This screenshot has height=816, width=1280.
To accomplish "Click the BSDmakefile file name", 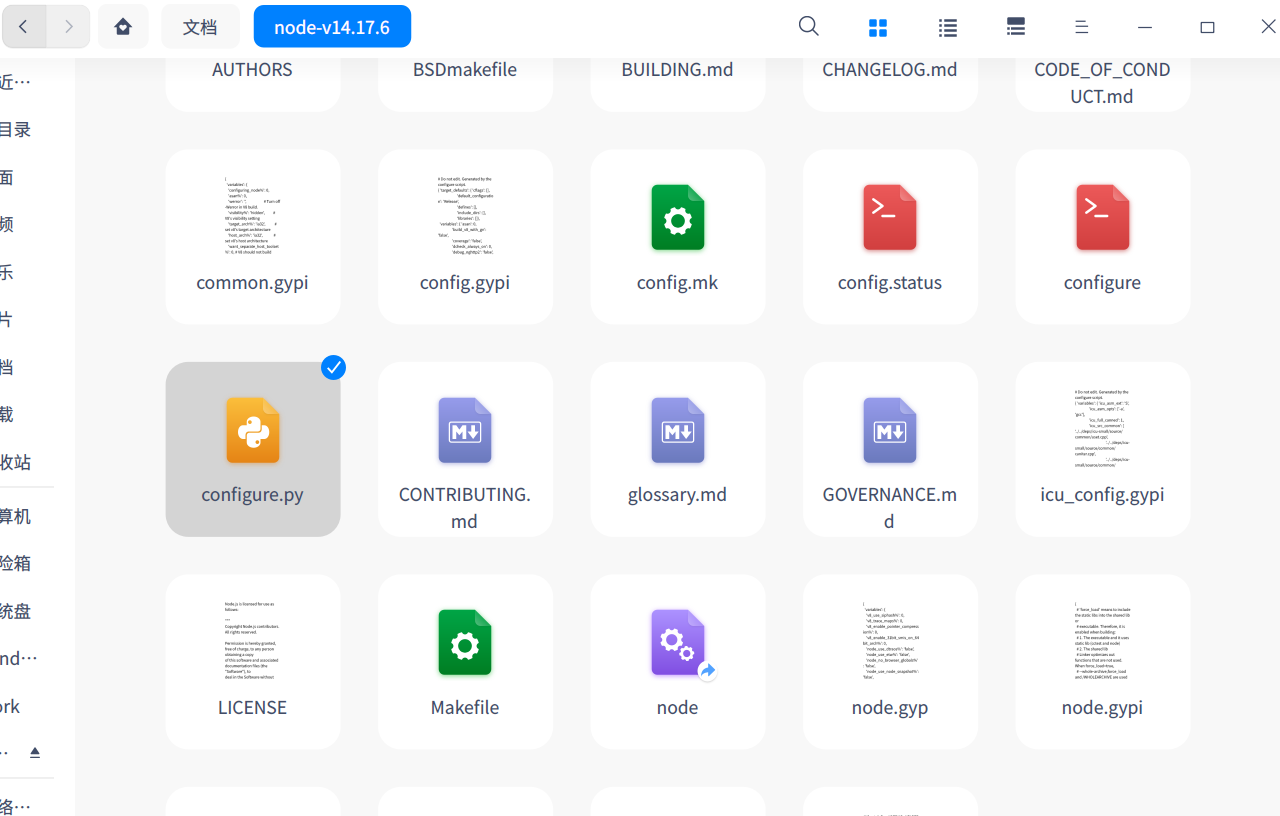I will click(x=465, y=70).
